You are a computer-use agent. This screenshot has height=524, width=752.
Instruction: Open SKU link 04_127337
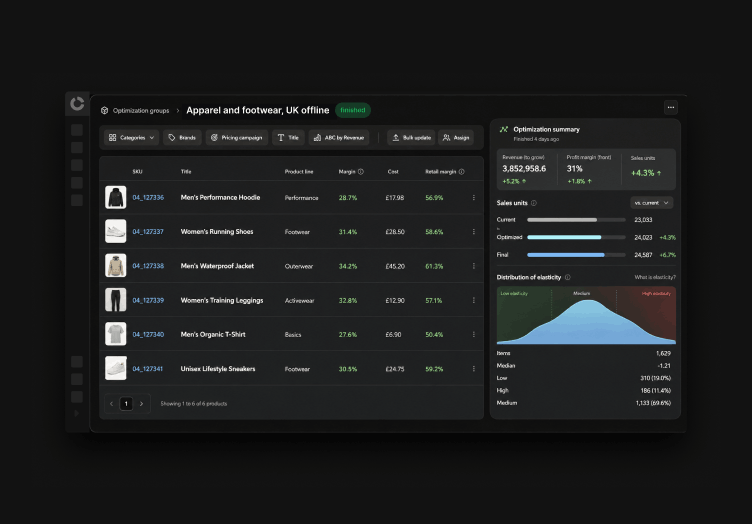click(148, 232)
